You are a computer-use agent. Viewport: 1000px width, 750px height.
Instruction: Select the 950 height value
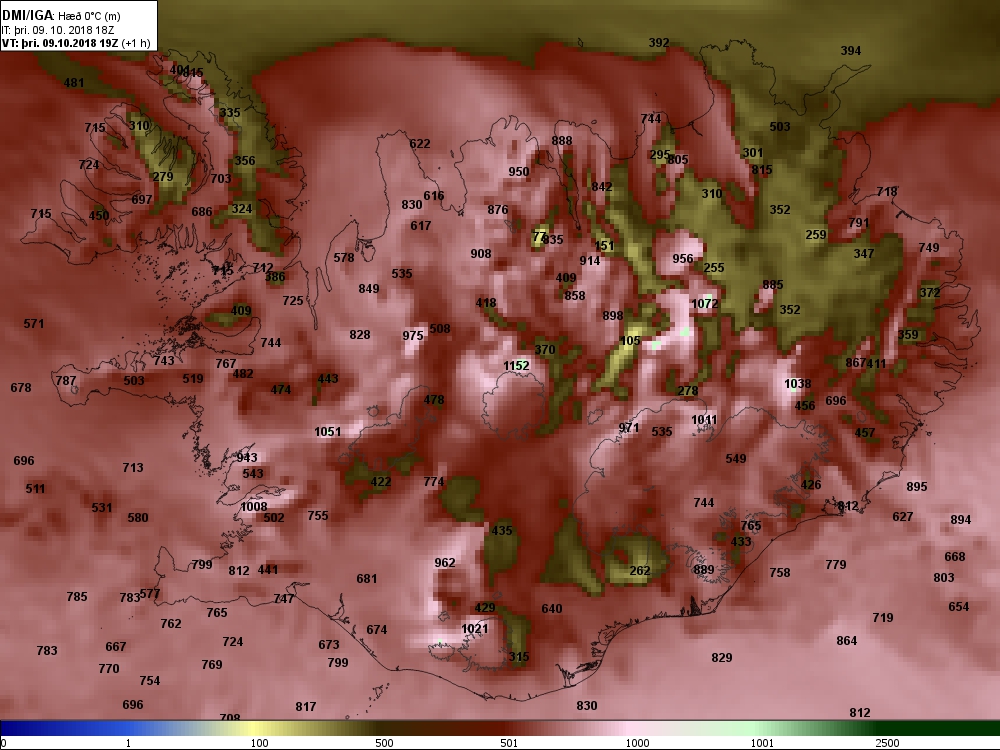pyautogui.click(x=518, y=172)
